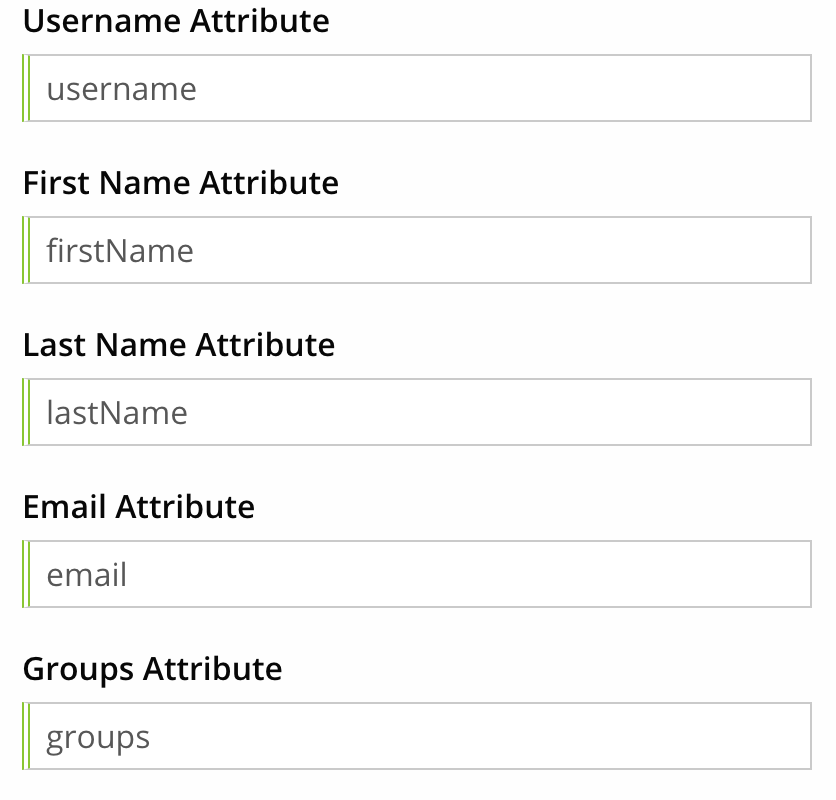This screenshot has height=800, width=836.
Task: Place cursor in the username field
Action: 417,88
